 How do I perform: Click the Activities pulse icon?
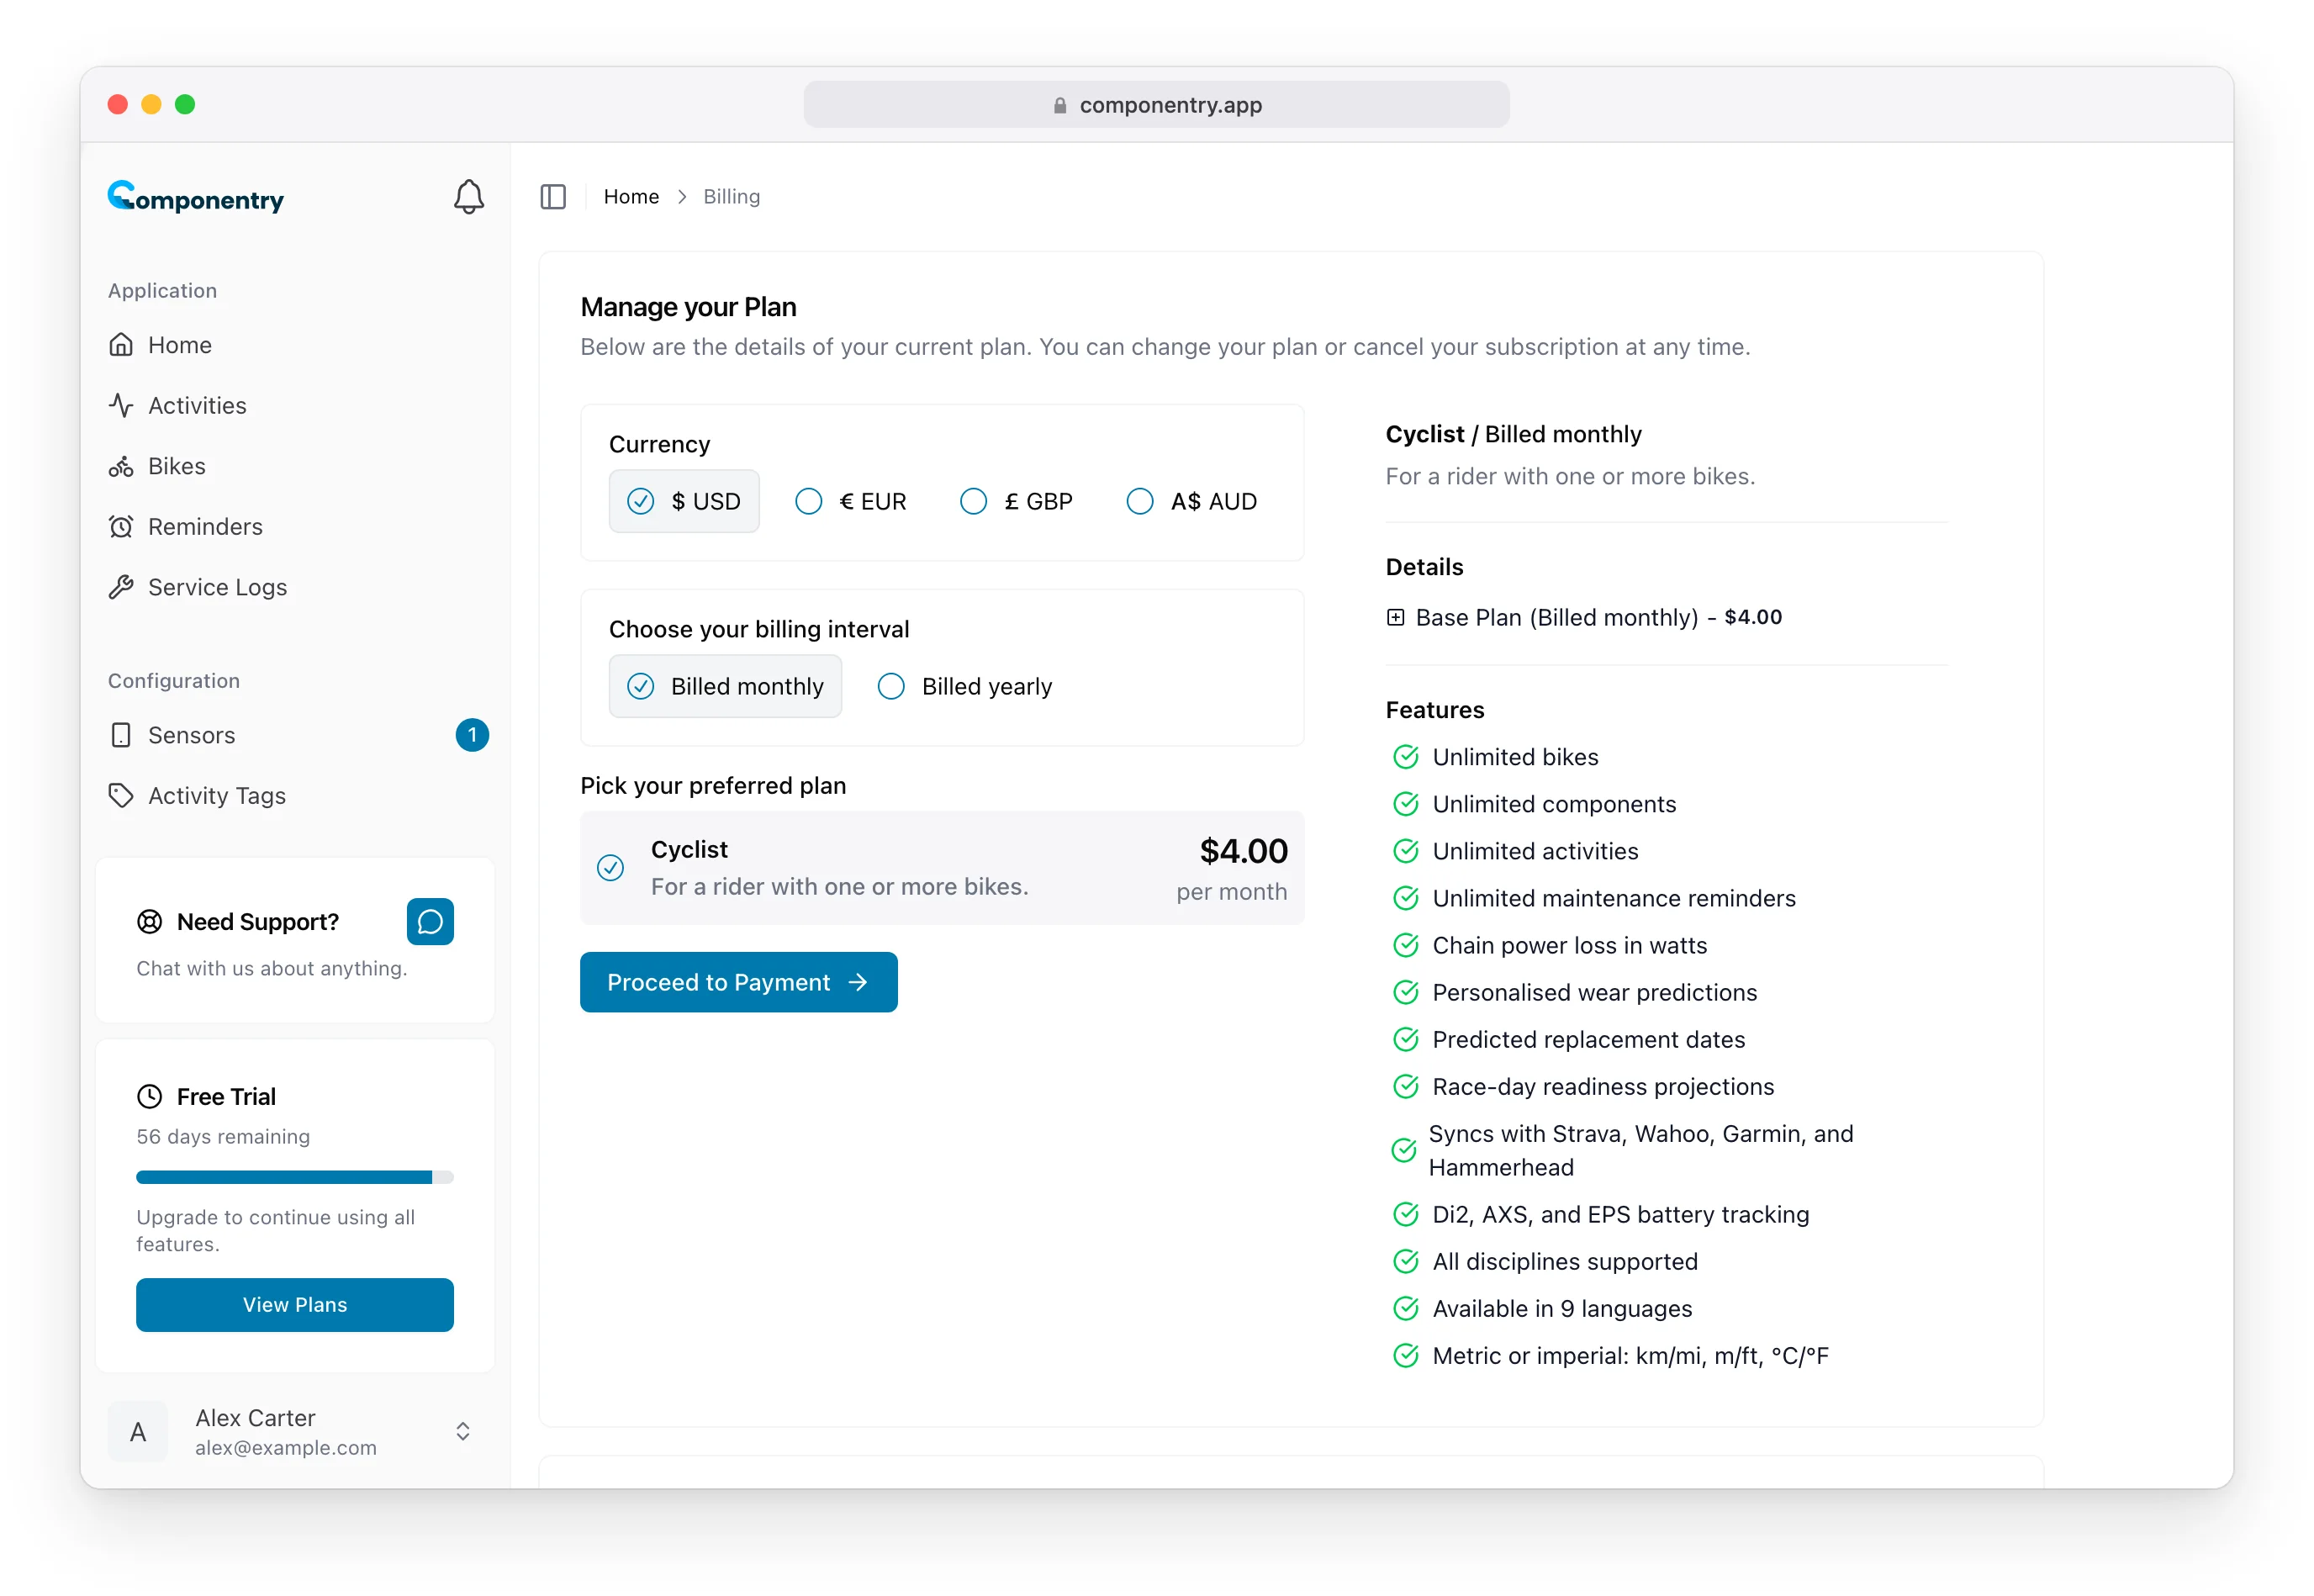tap(121, 406)
